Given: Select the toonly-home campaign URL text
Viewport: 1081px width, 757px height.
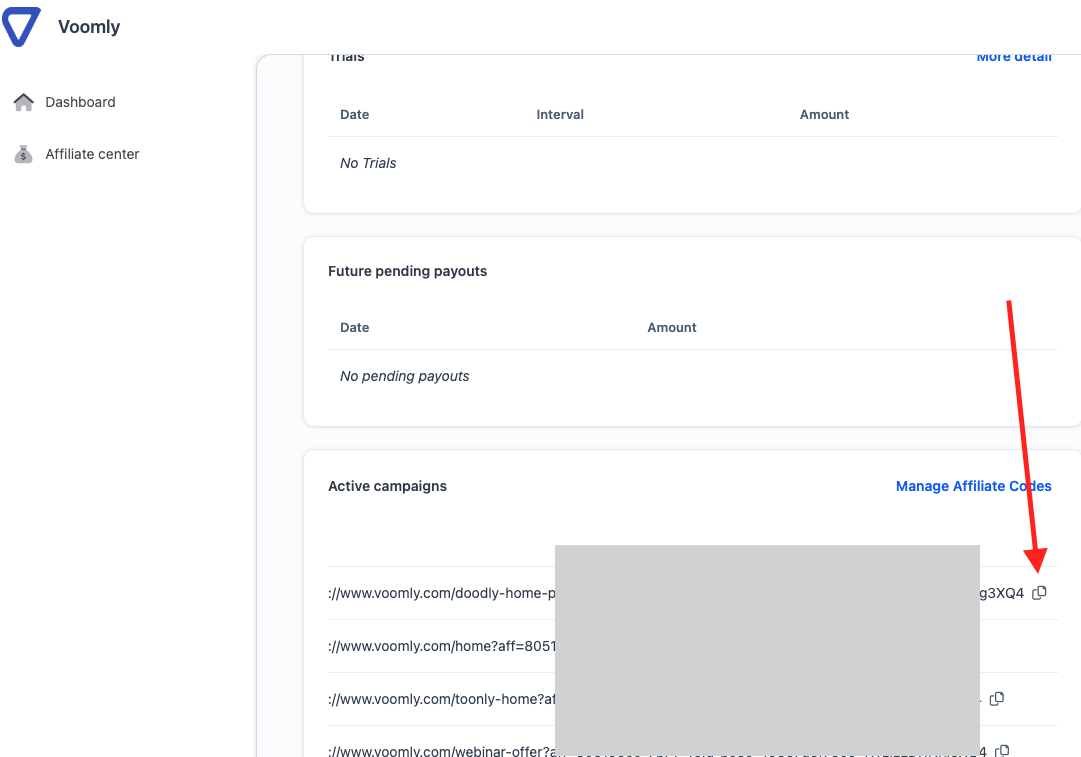Looking at the screenshot, I should (x=441, y=699).
